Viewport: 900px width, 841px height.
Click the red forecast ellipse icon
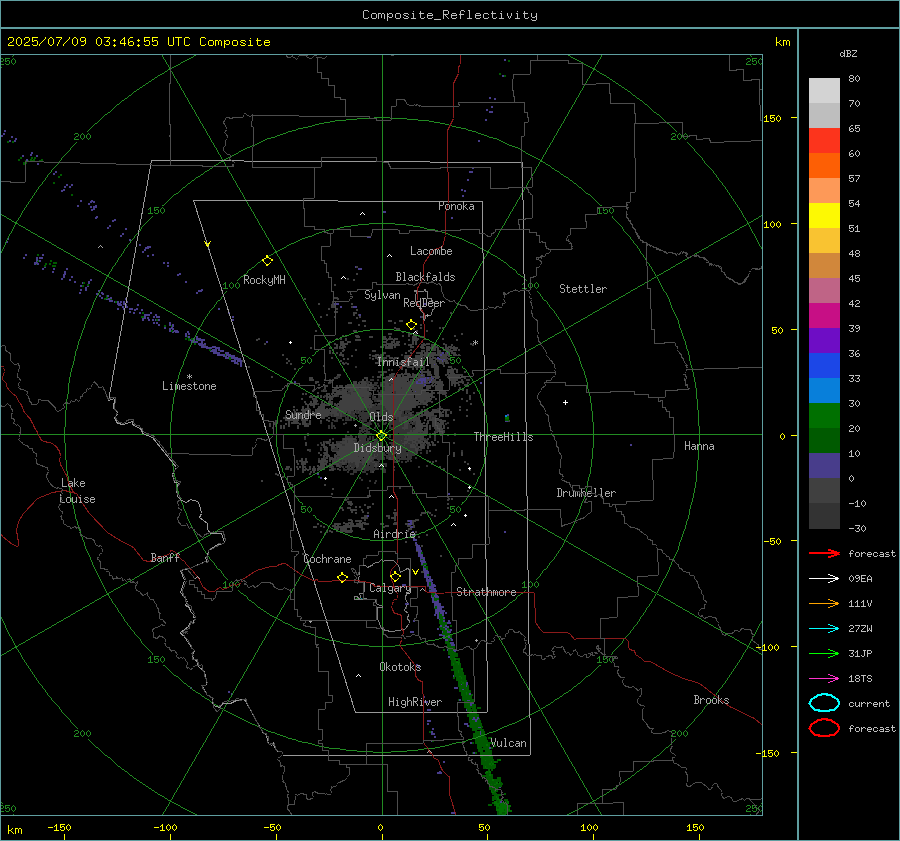824,728
